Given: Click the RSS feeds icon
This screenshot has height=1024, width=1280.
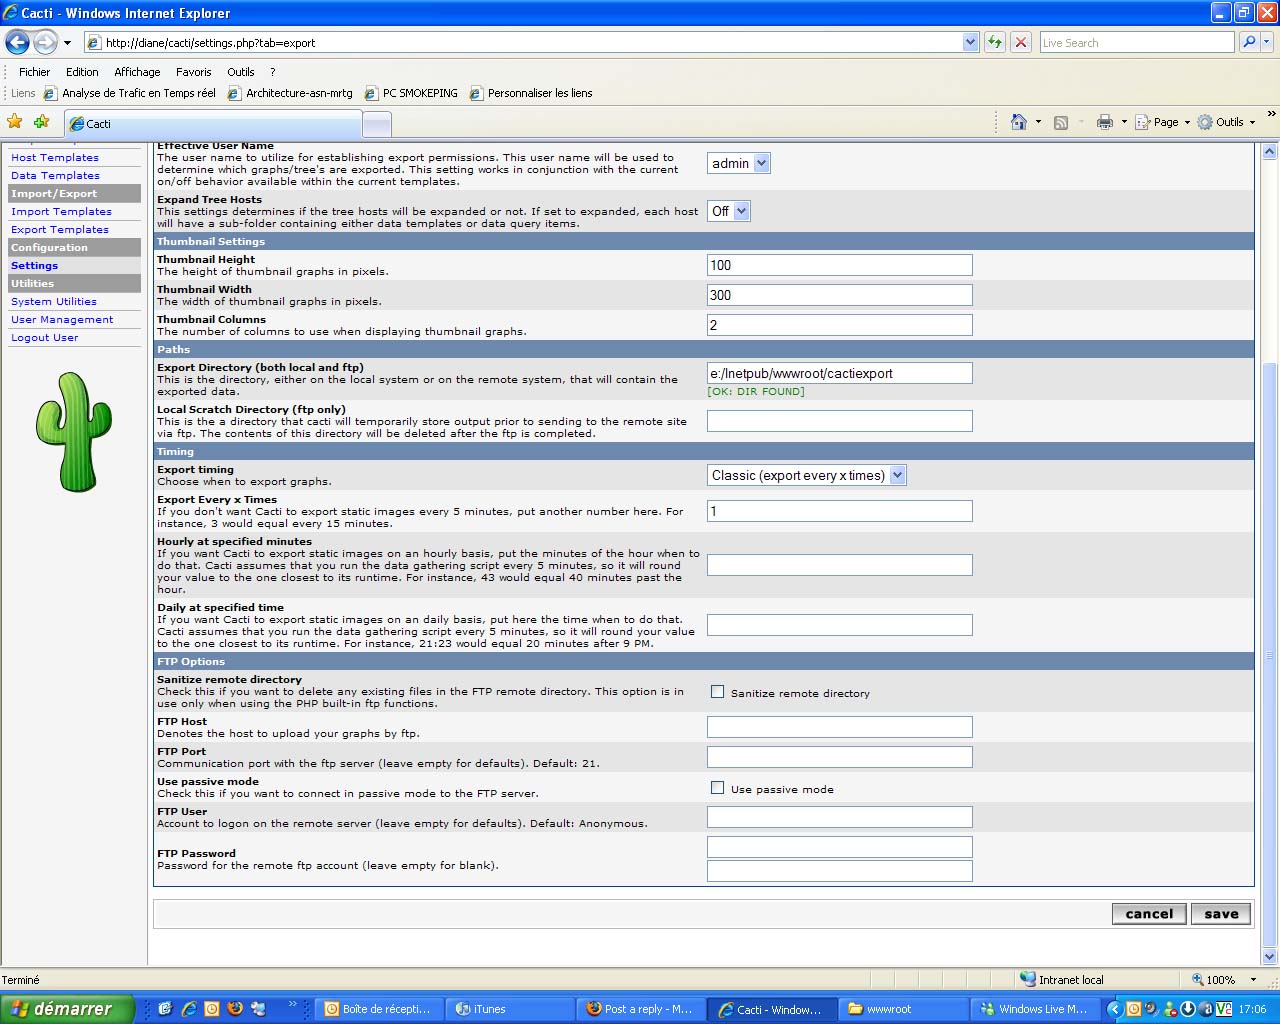Looking at the screenshot, I should 1061,122.
